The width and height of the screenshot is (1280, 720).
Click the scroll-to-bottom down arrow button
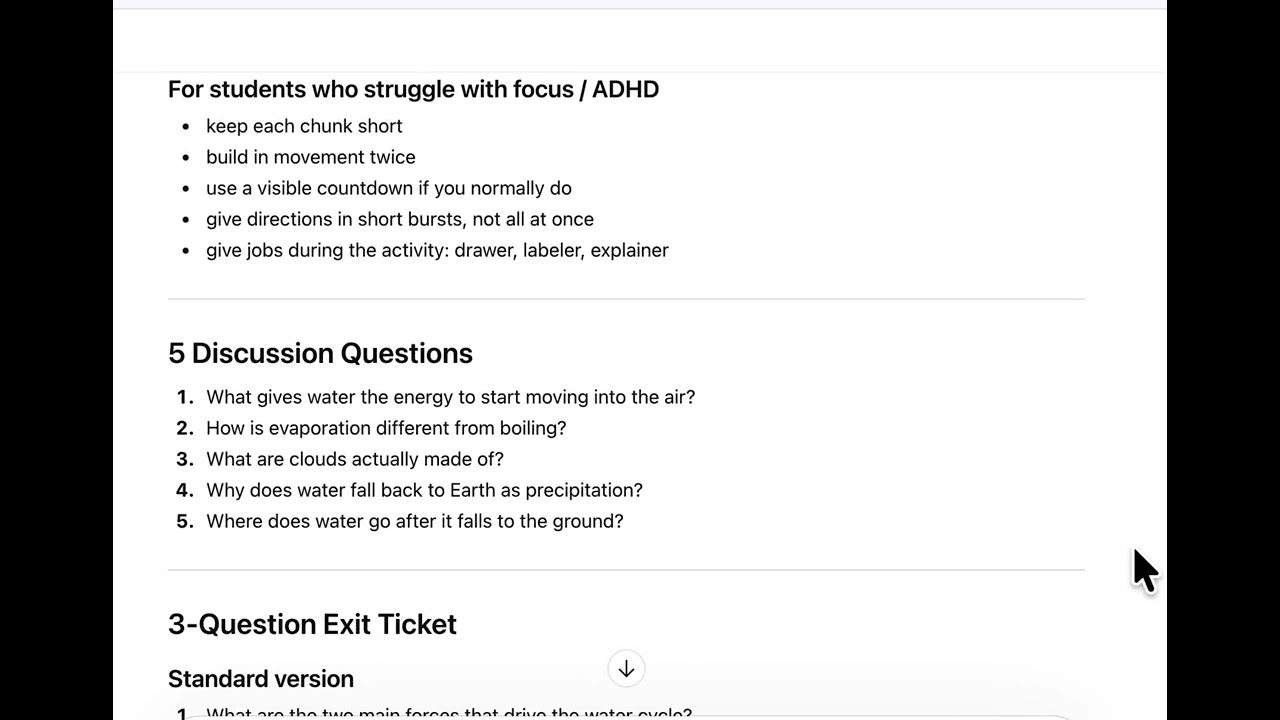tap(626, 669)
